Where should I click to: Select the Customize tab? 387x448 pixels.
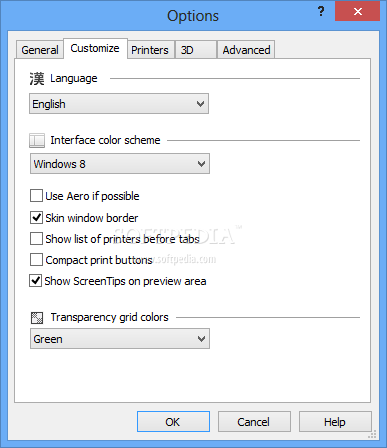95,49
